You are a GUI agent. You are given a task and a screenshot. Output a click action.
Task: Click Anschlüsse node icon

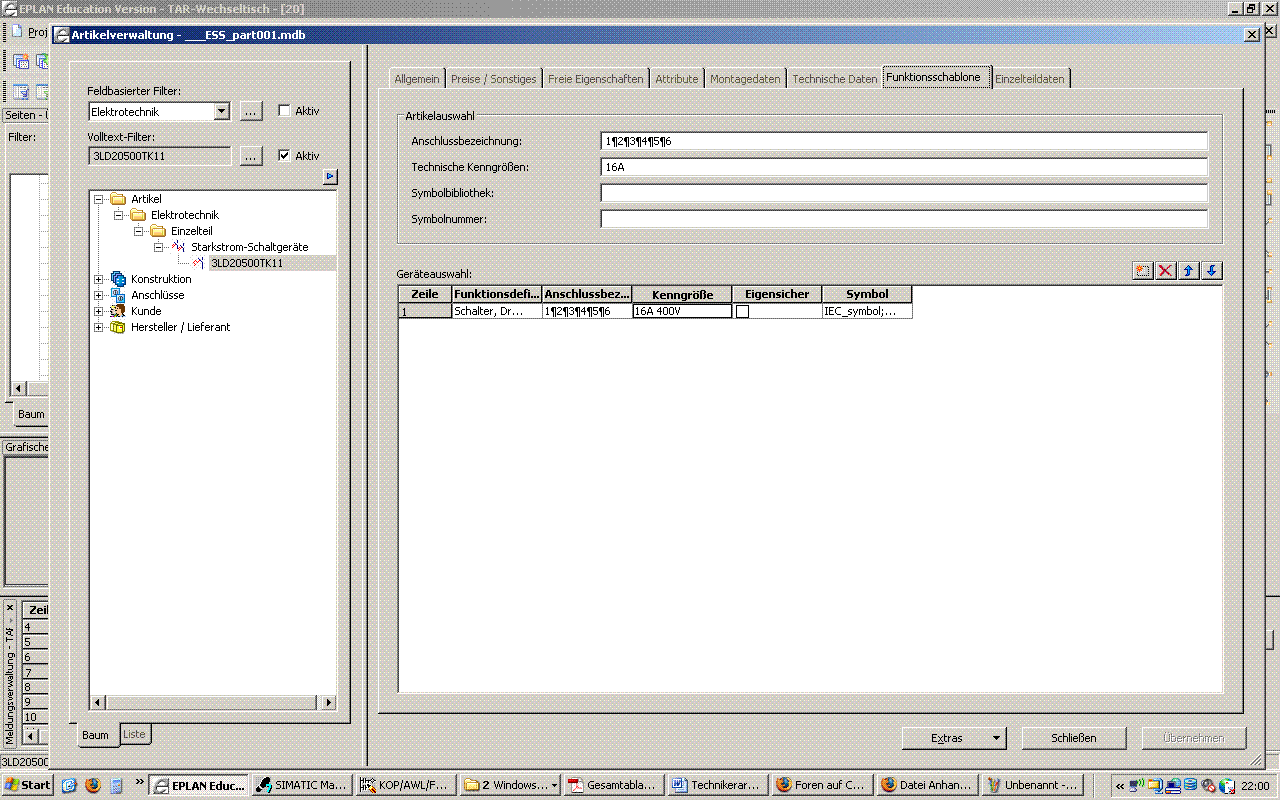118,295
